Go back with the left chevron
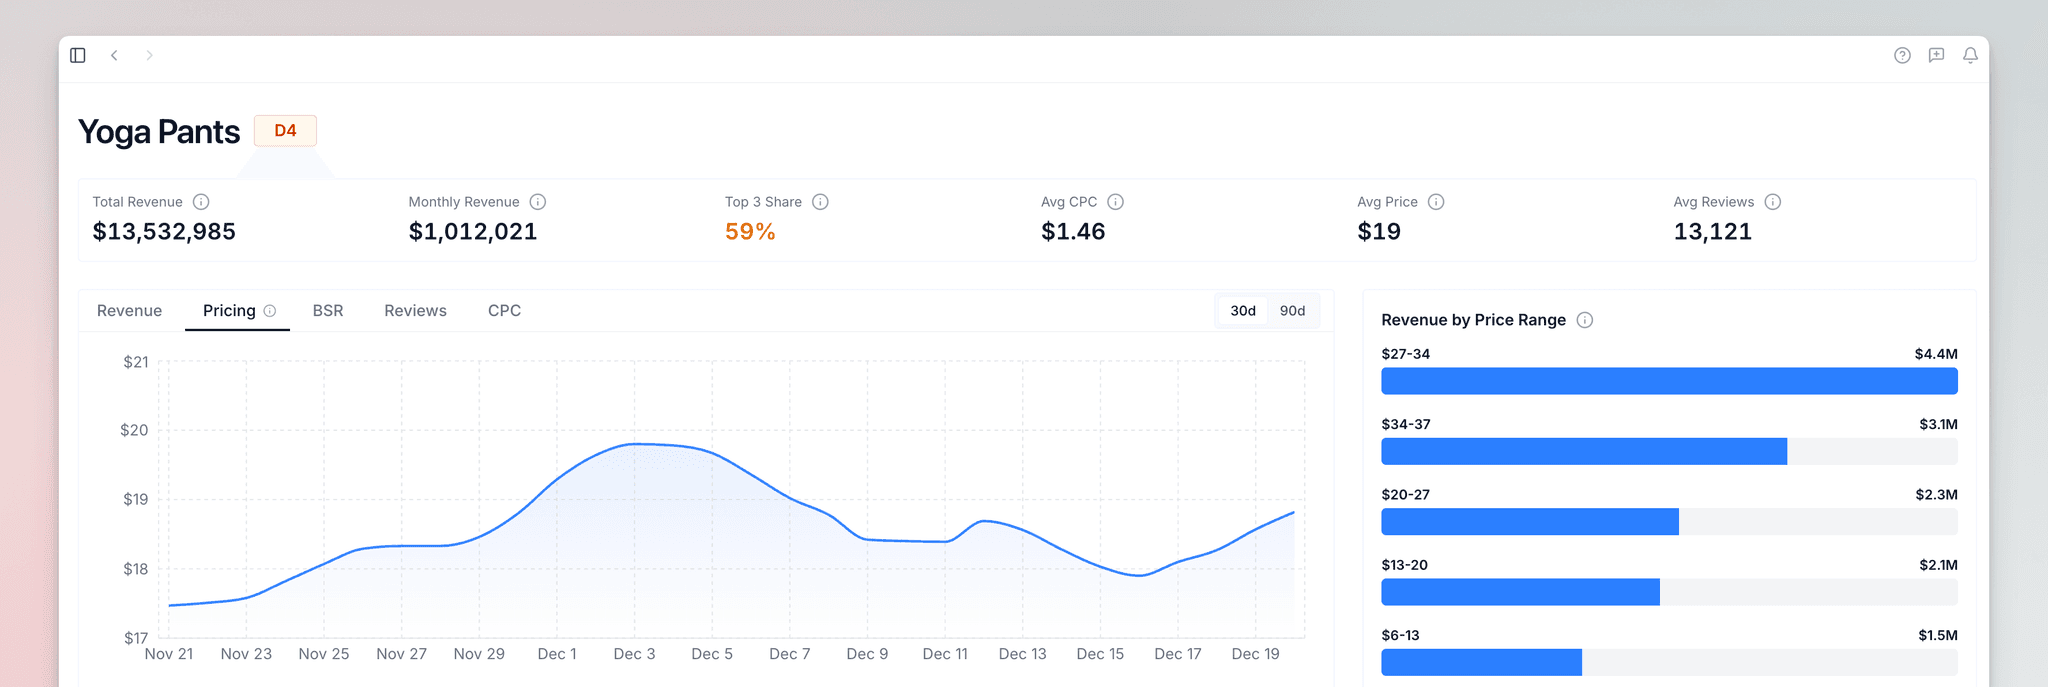2048x687 pixels. (x=114, y=55)
